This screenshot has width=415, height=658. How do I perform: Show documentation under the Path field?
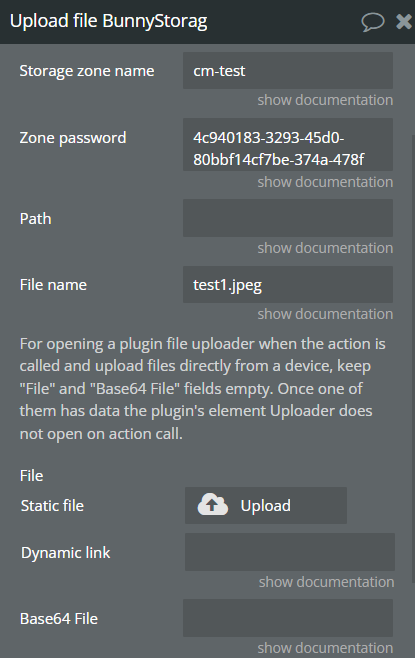tap(325, 248)
